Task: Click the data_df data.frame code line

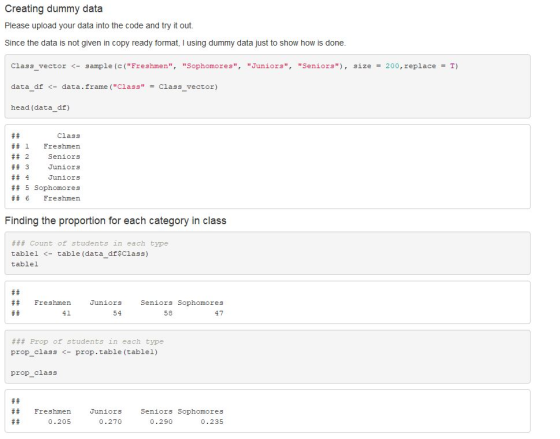Action: click(x=114, y=87)
